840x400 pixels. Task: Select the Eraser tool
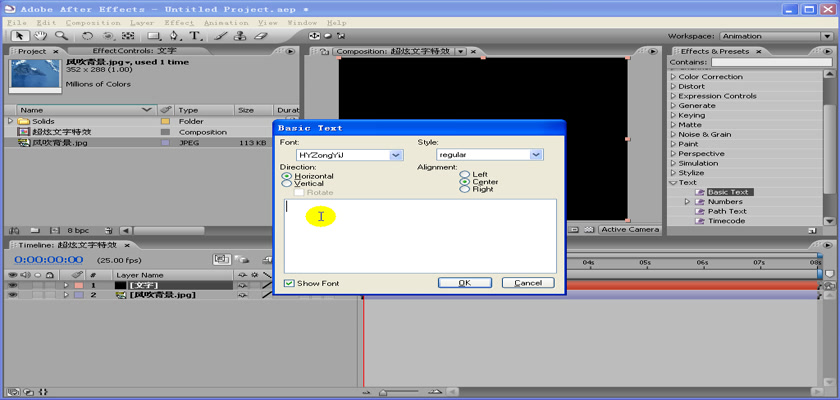point(260,36)
